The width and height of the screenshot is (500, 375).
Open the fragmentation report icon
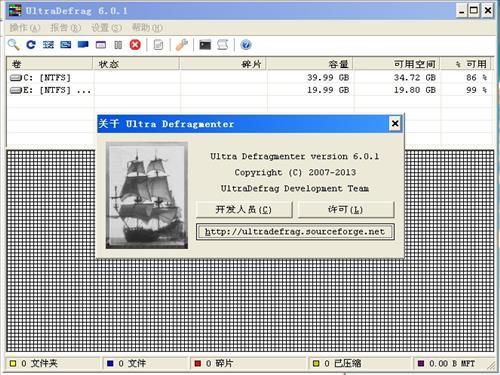pos(158,45)
